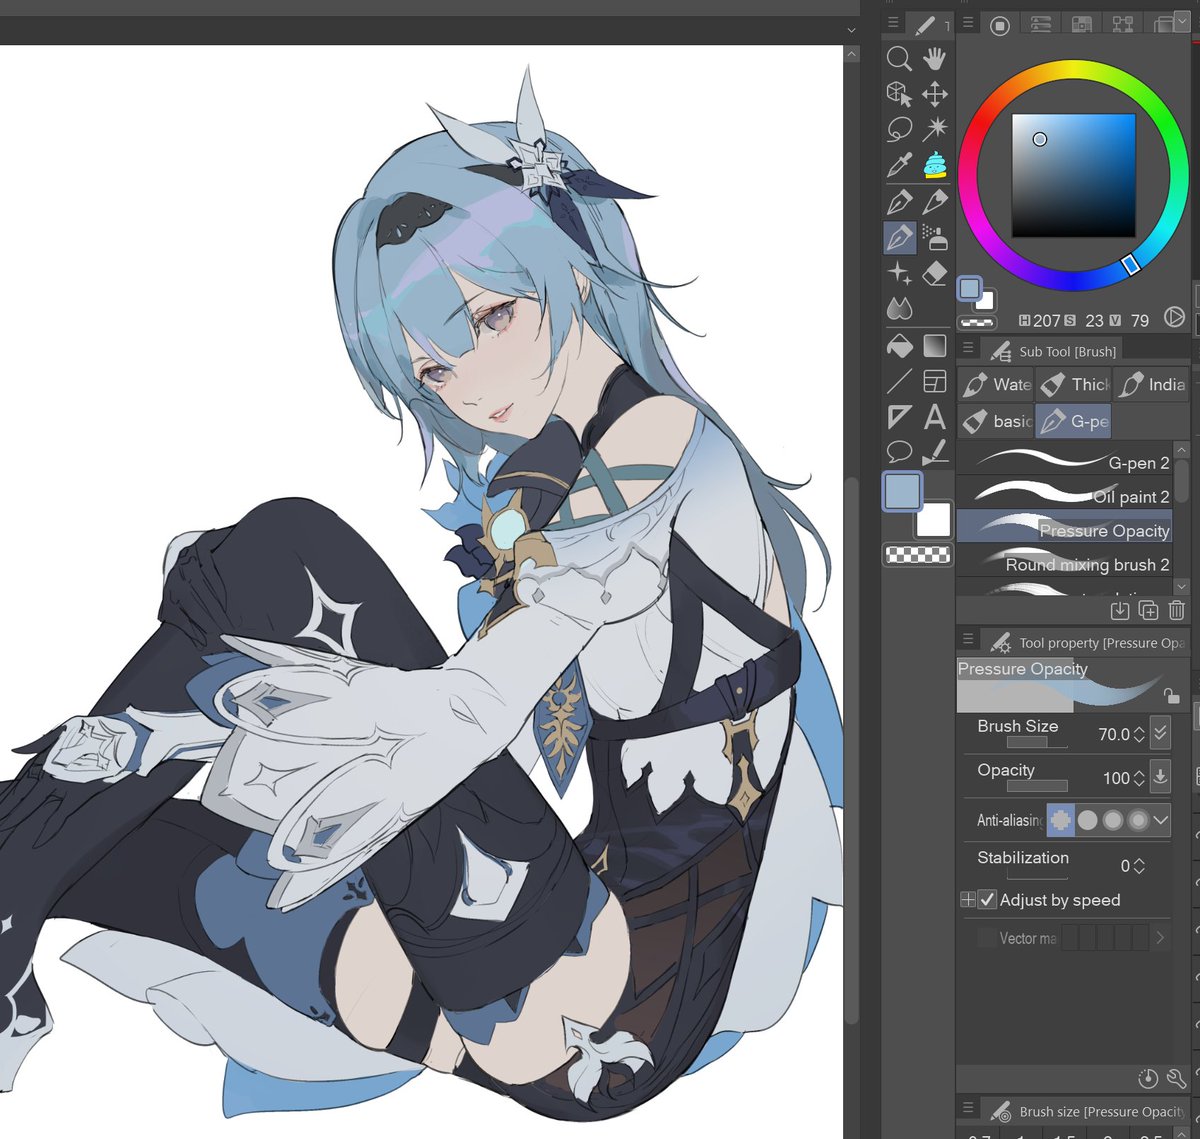Toggle the small transparent color under wheel

(x=976, y=322)
